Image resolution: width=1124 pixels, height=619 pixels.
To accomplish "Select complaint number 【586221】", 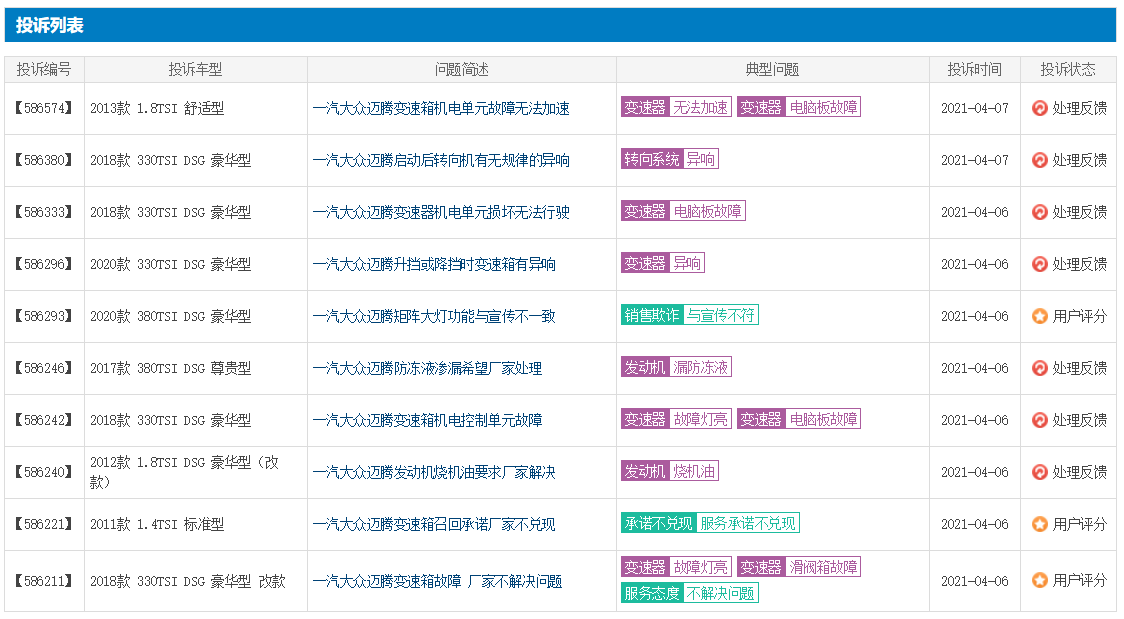I will (44, 524).
